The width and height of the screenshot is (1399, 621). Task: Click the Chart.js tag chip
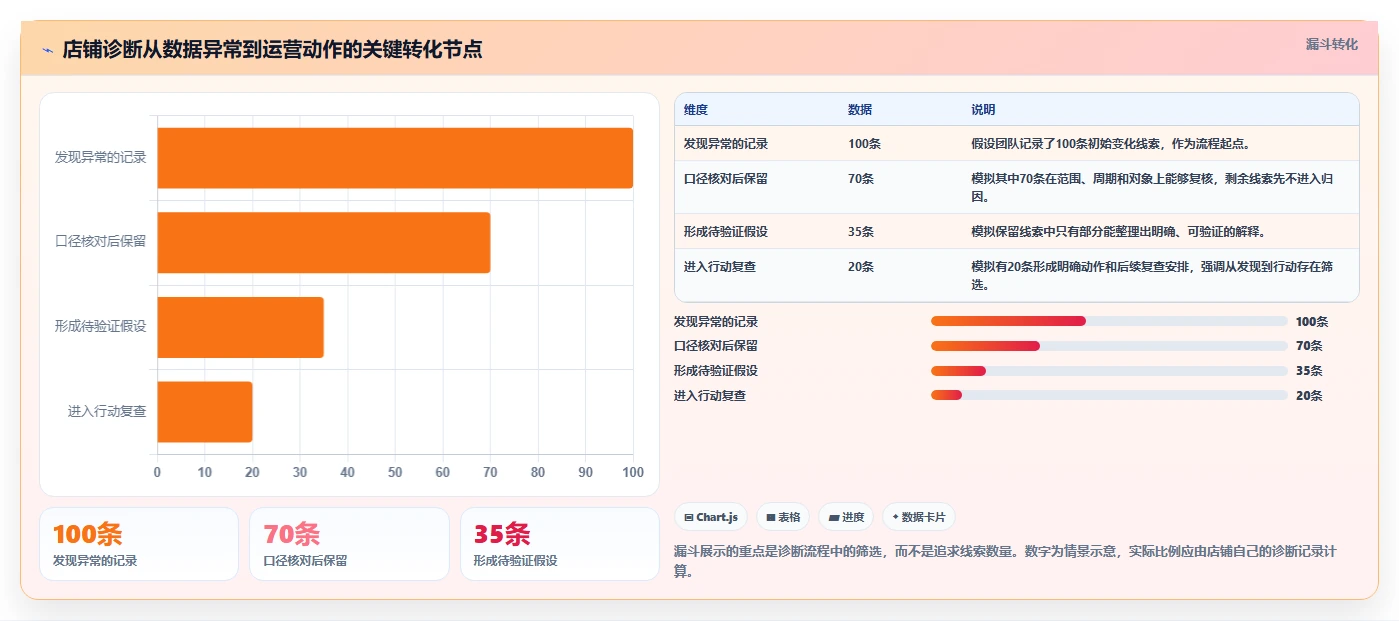(711, 517)
